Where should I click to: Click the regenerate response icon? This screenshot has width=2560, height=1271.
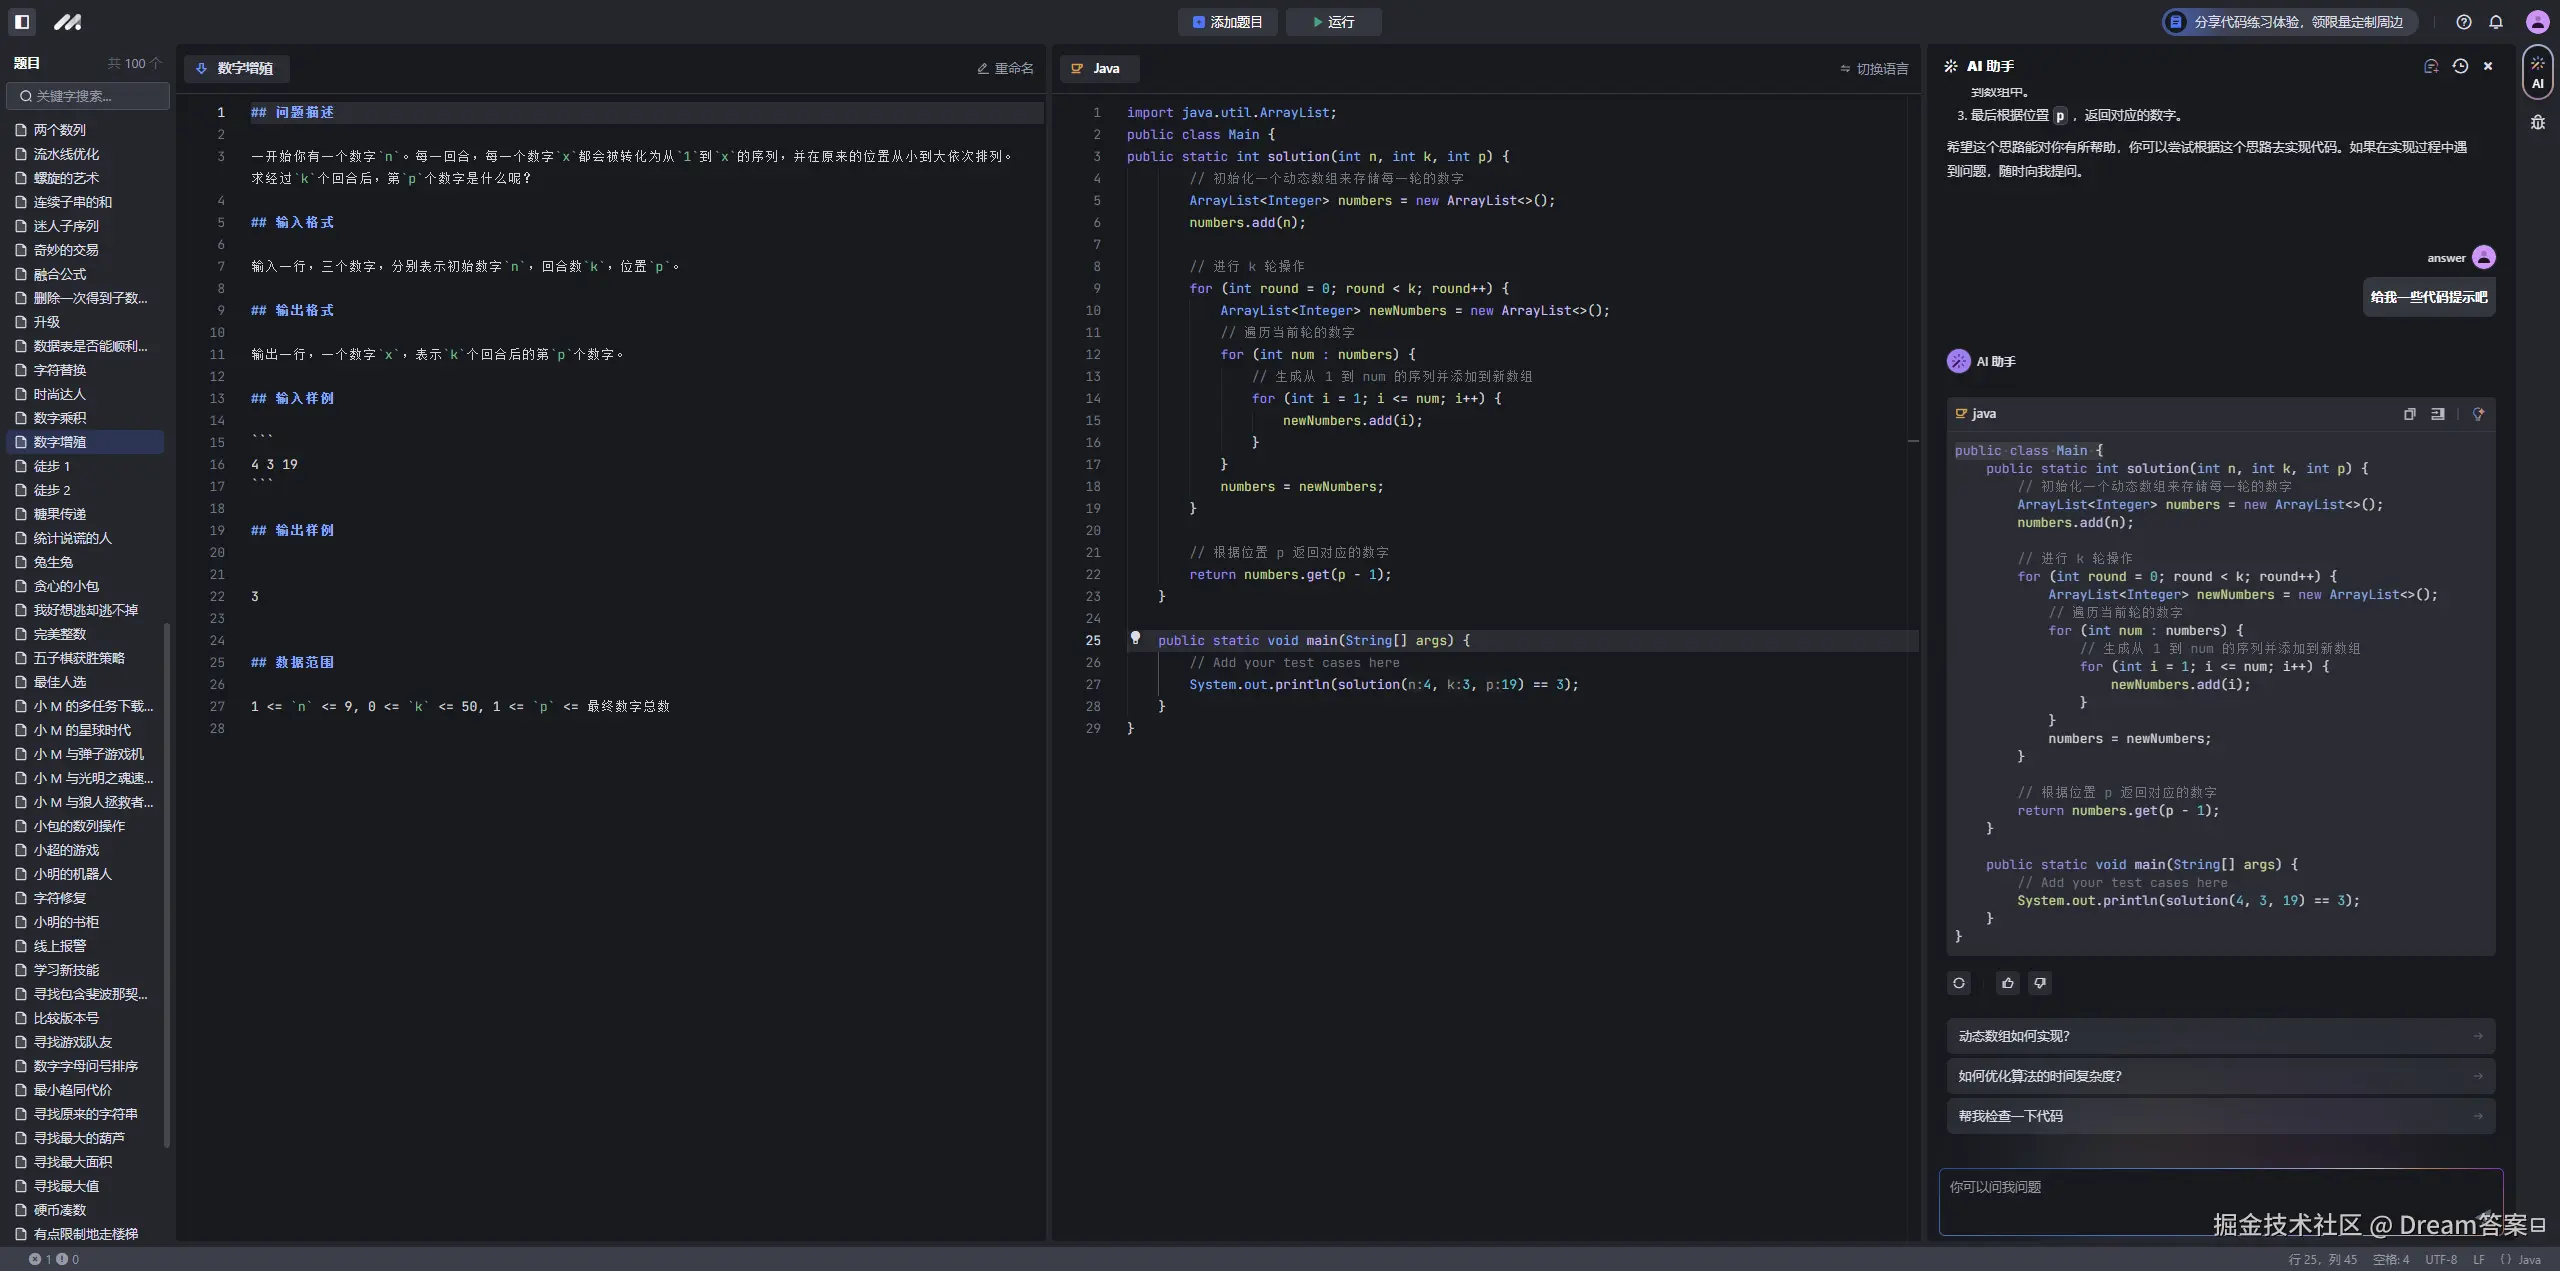click(1959, 983)
